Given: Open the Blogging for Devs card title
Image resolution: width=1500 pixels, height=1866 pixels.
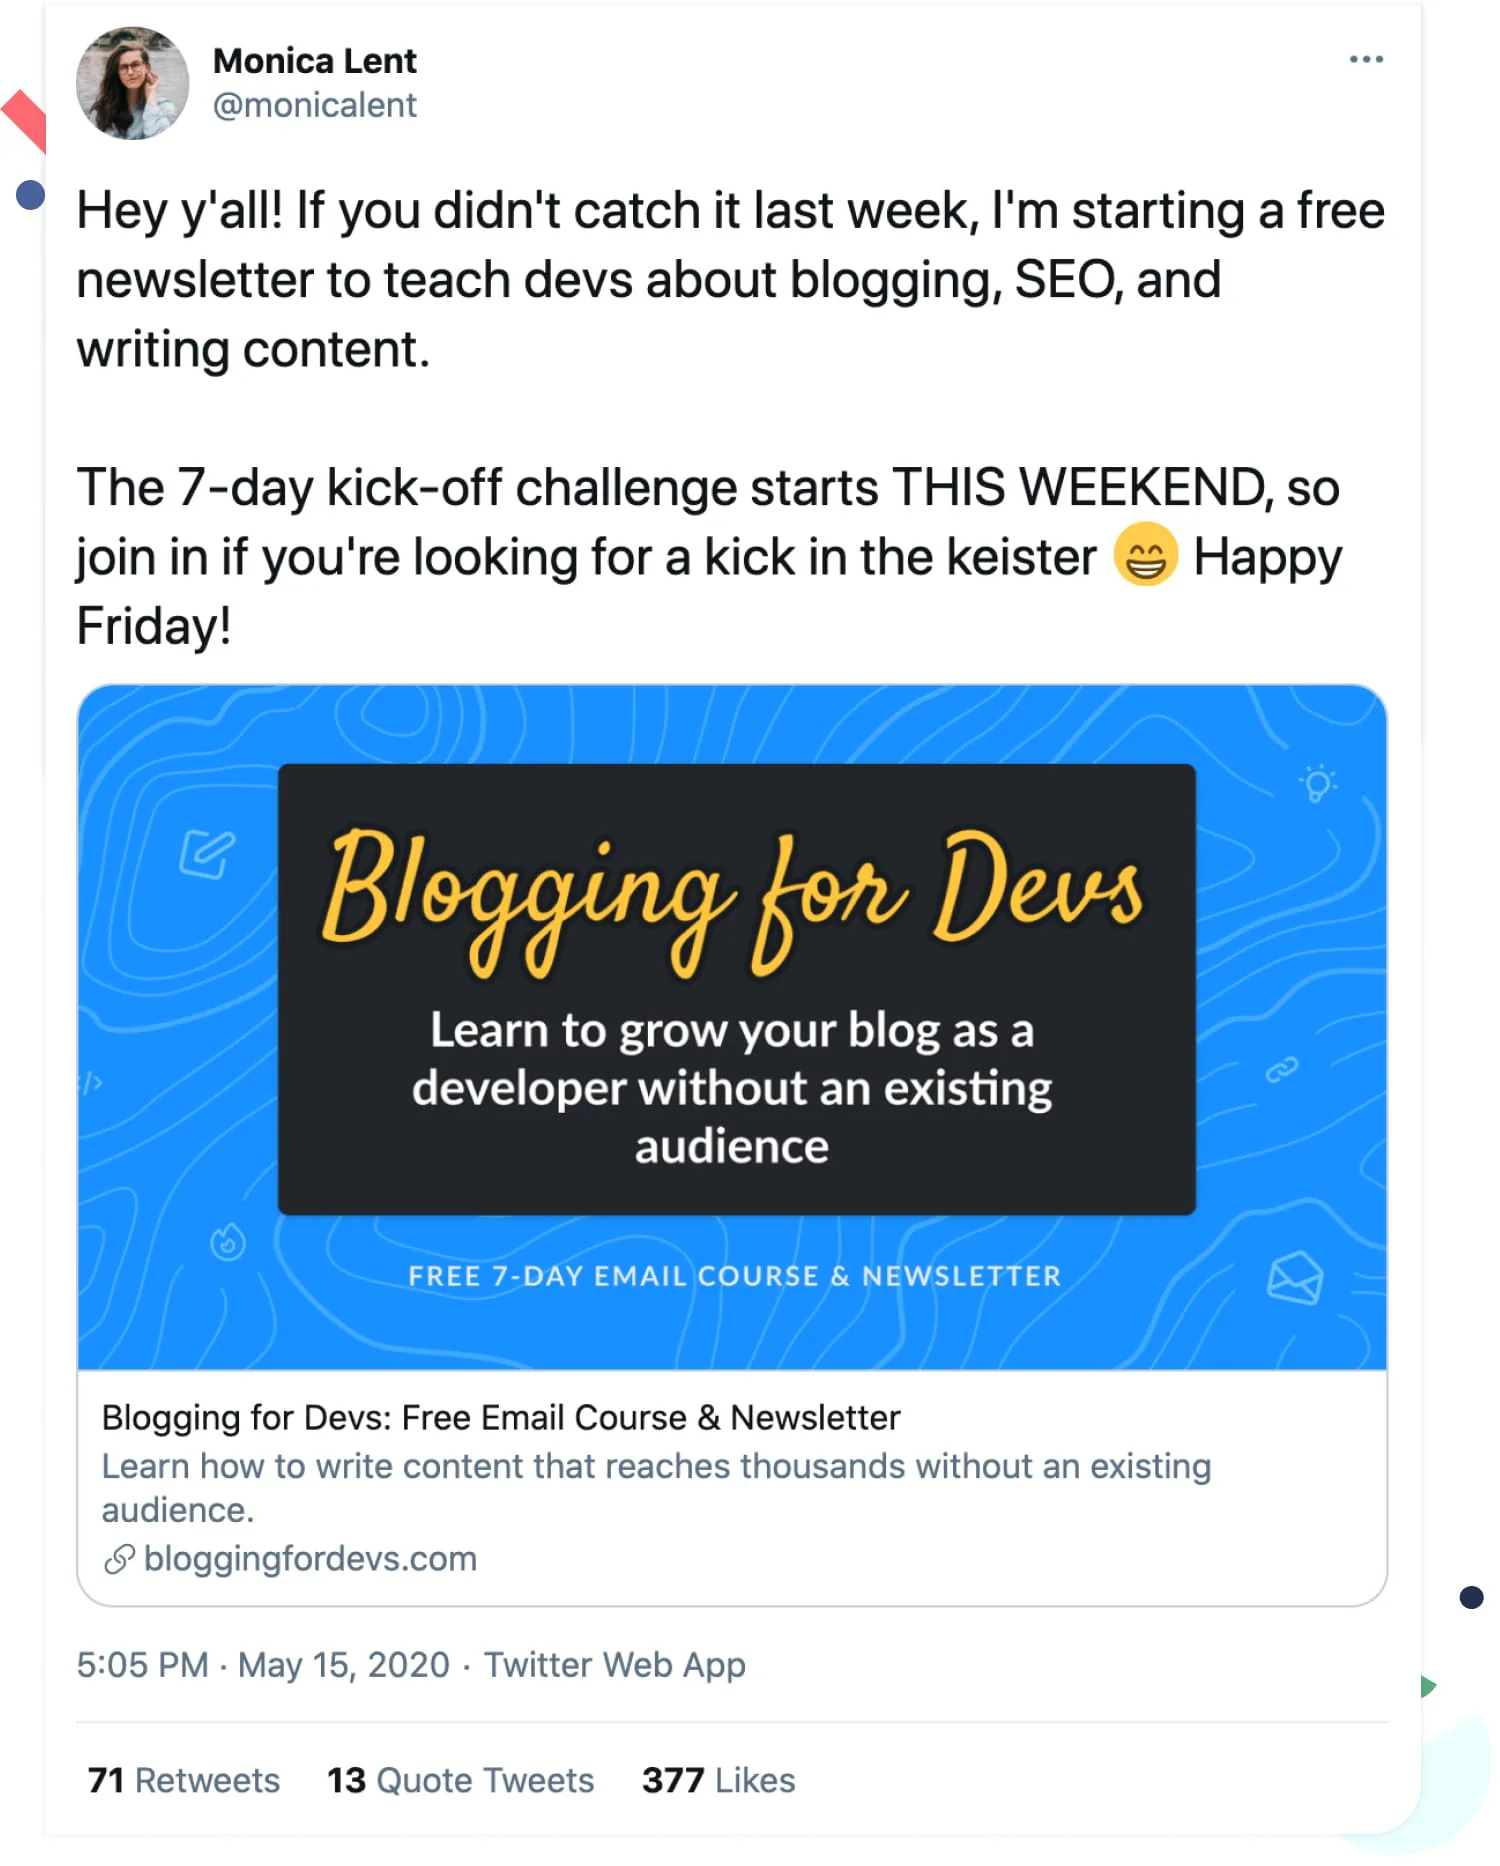Looking at the screenshot, I should 500,1417.
